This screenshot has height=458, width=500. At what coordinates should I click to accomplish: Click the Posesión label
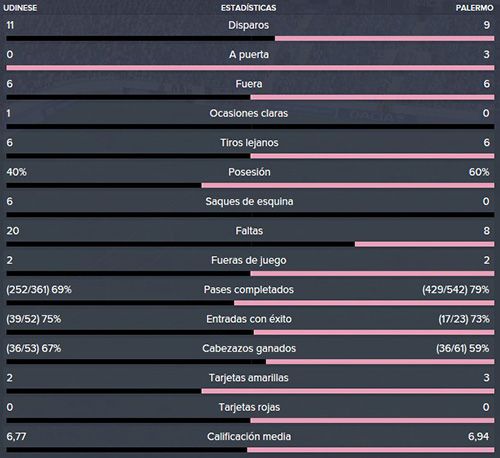(249, 172)
